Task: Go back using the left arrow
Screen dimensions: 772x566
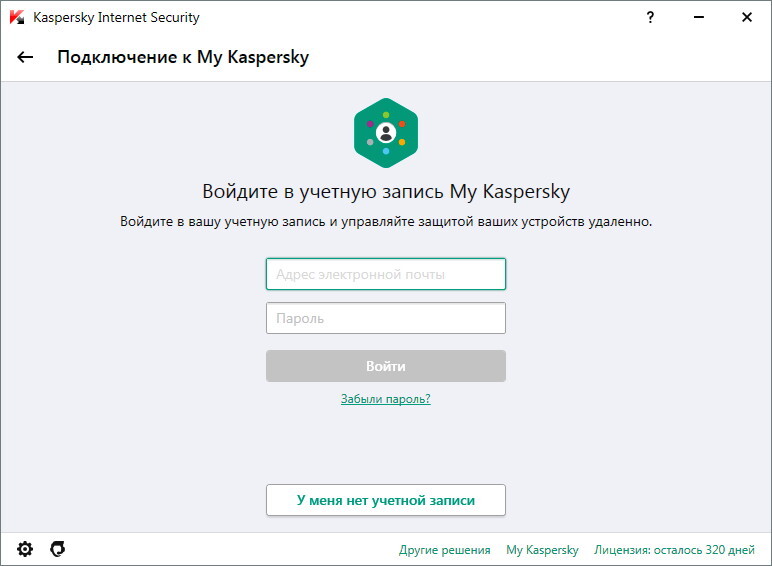Action: click(x=25, y=57)
